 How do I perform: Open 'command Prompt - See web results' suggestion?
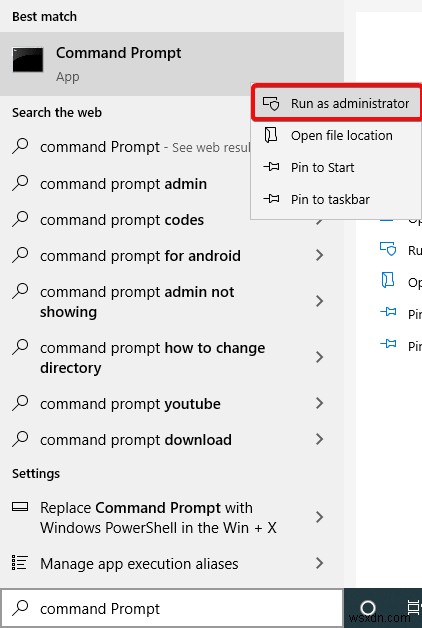coord(126,147)
